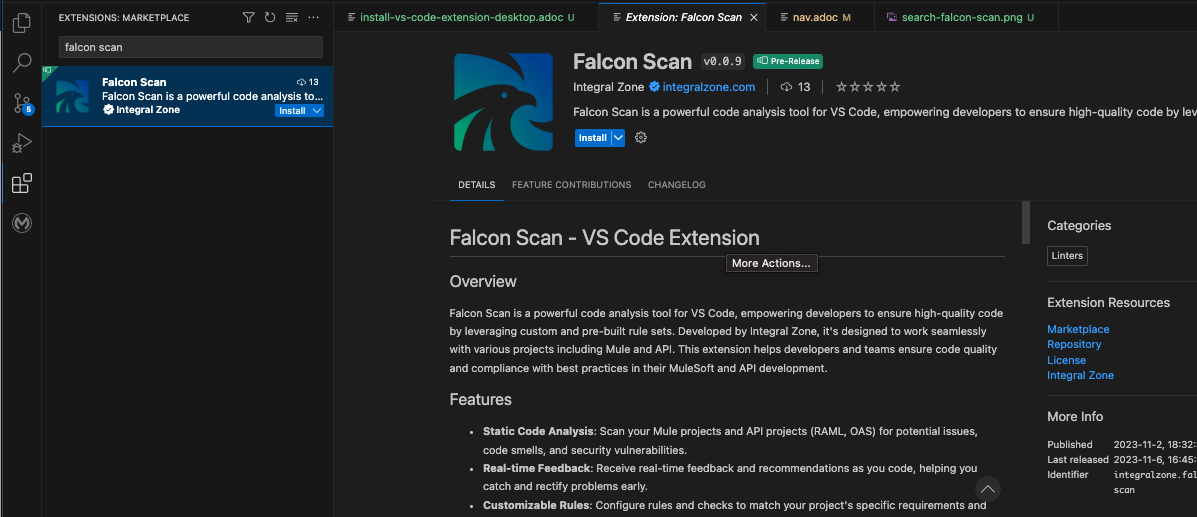The height and width of the screenshot is (517, 1197).
Task: Open the License resource link
Action: pyautogui.click(x=1066, y=360)
